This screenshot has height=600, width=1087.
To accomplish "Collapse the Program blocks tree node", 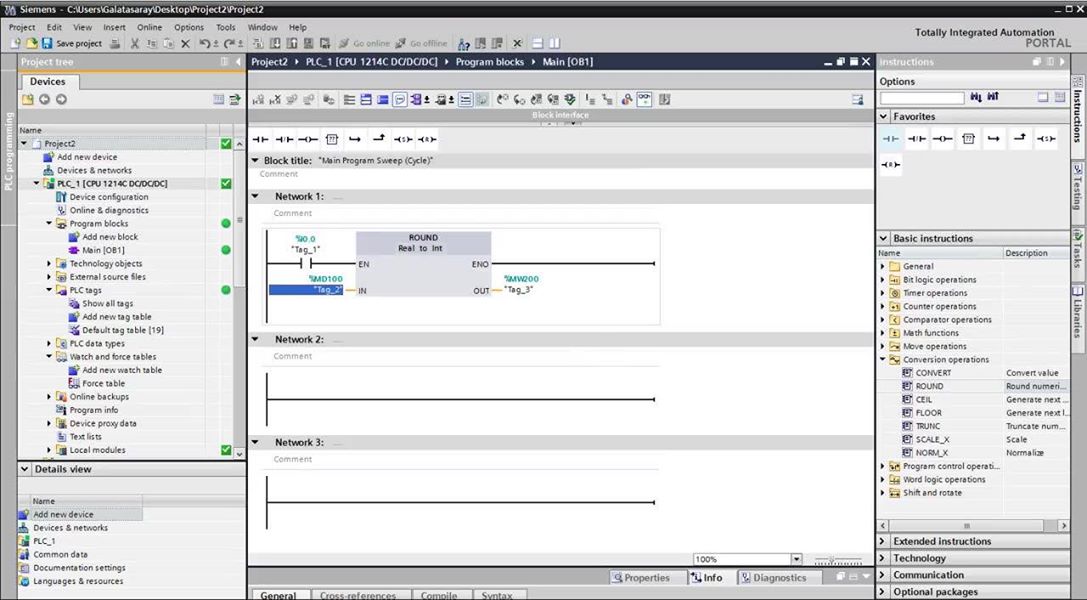I will tap(49, 223).
